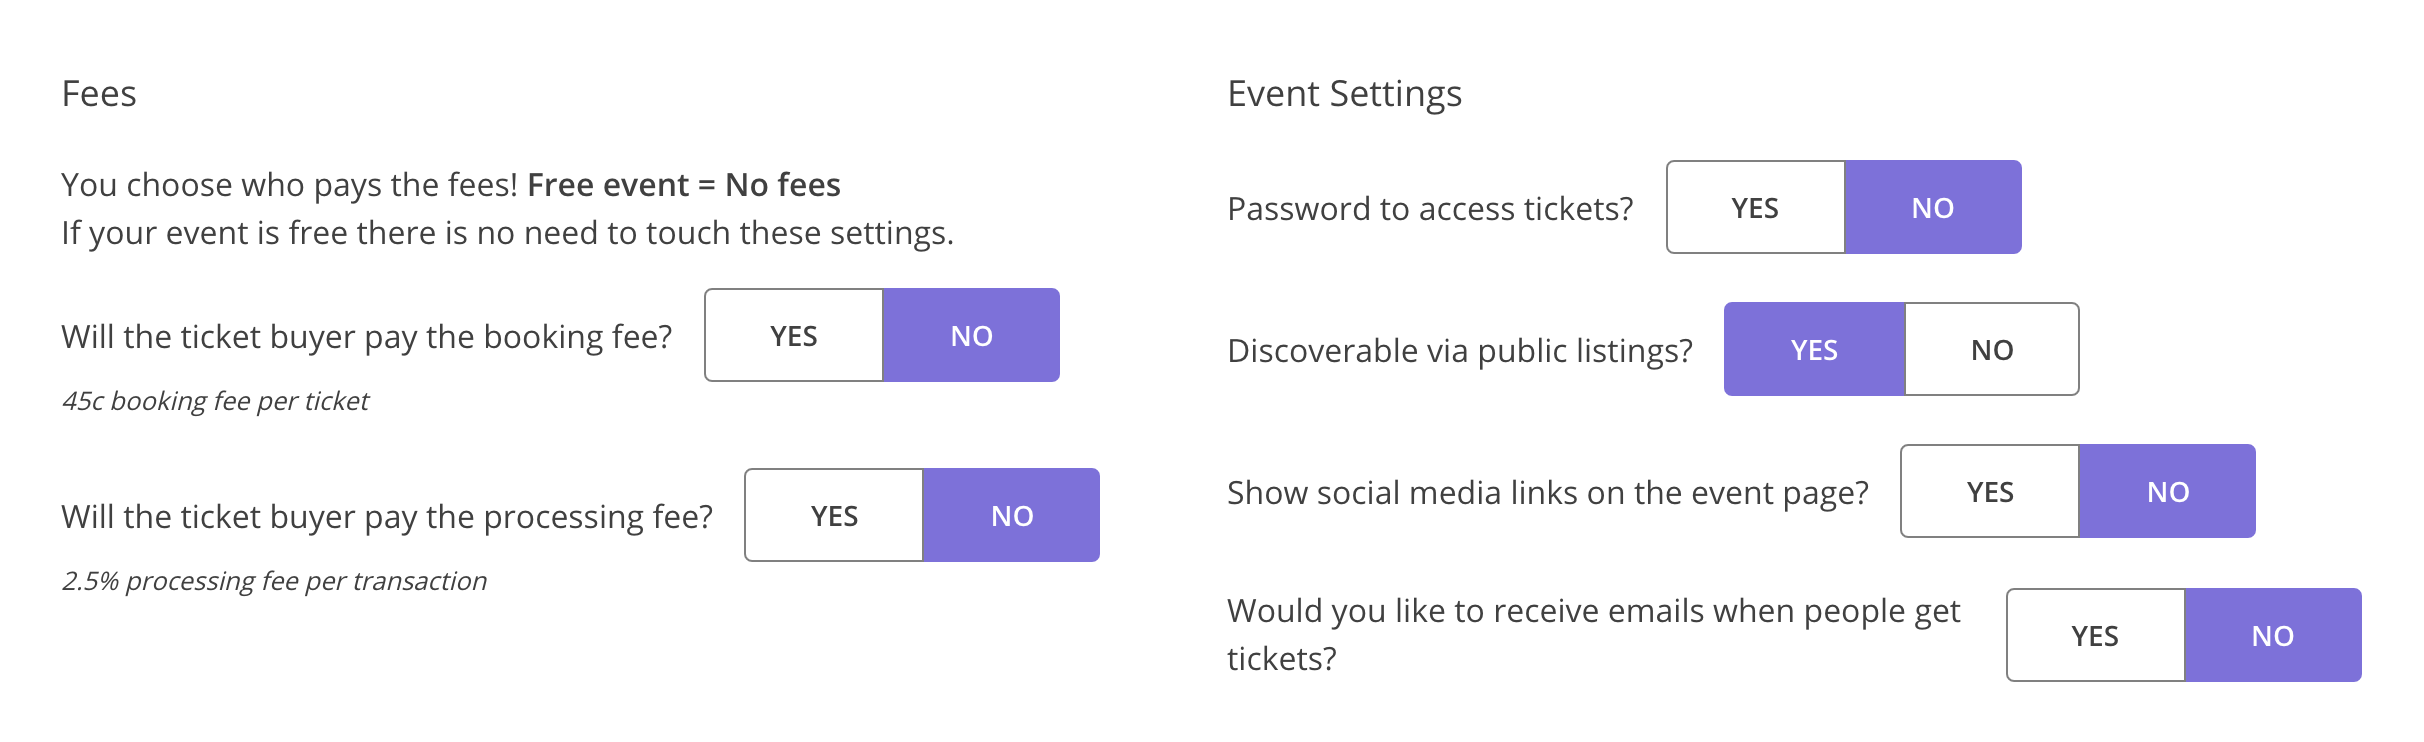Image resolution: width=2424 pixels, height=742 pixels.
Task: Keep booking fee toggle on NO
Action: [970, 335]
